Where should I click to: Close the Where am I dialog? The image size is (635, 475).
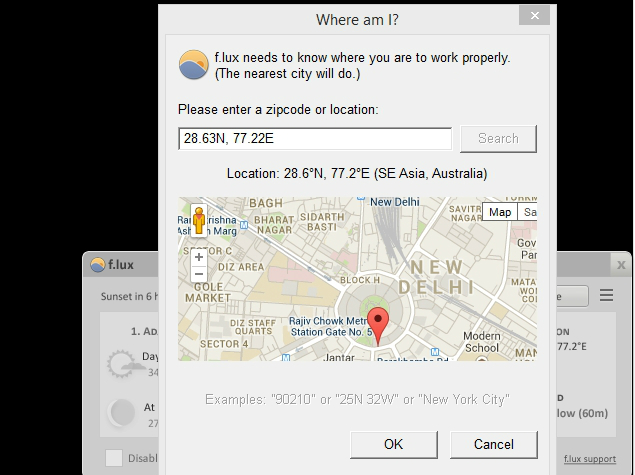click(x=534, y=16)
